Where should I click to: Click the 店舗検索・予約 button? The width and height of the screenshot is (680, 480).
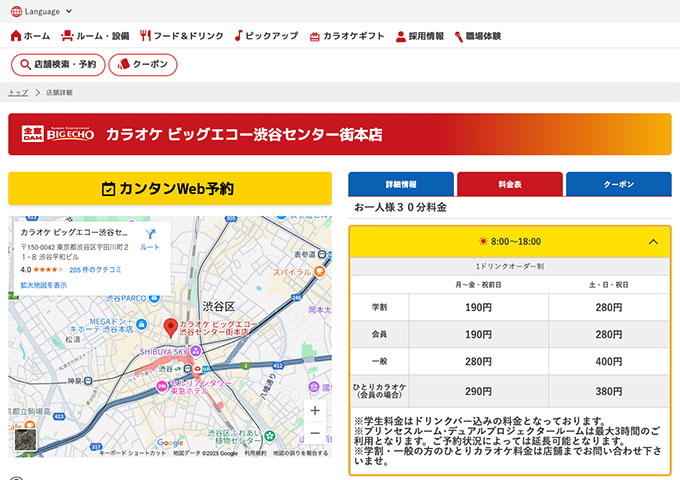[58, 65]
